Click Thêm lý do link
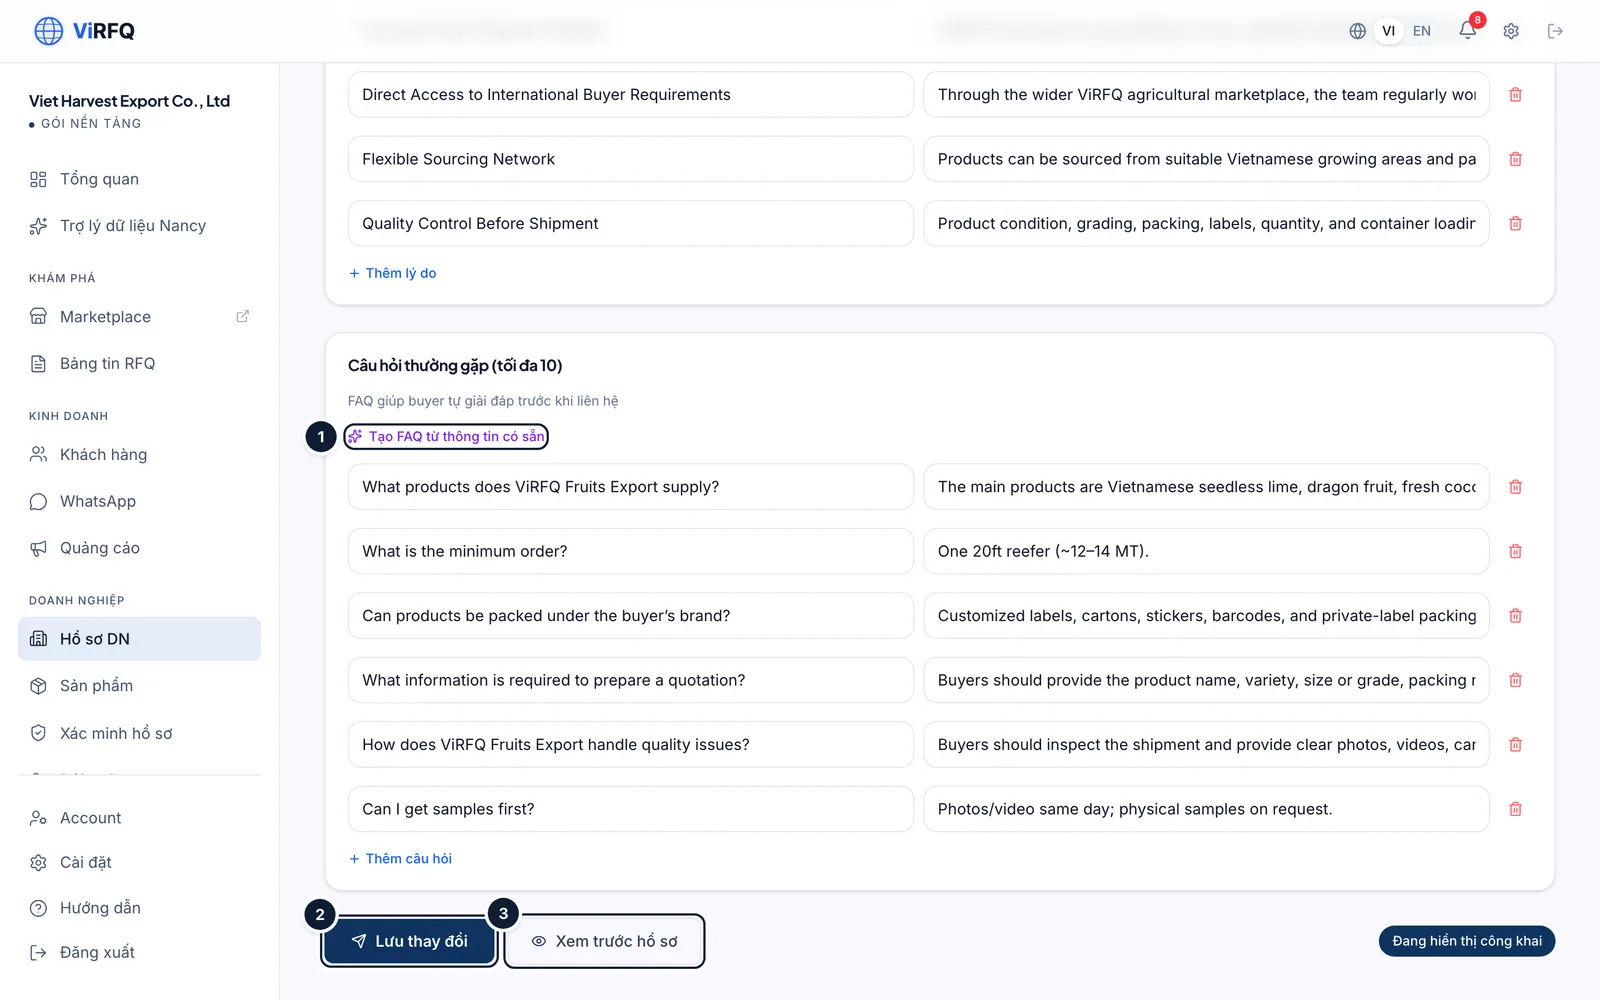This screenshot has width=1600, height=1000. 392,273
